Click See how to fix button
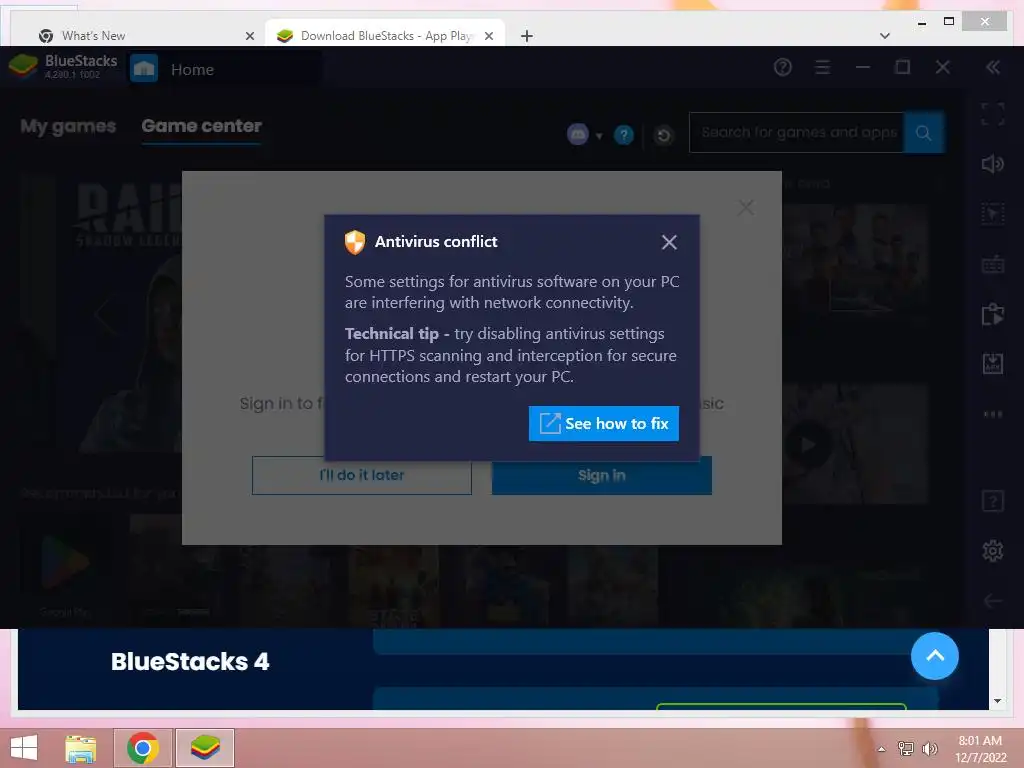The image size is (1024, 768). pos(603,424)
